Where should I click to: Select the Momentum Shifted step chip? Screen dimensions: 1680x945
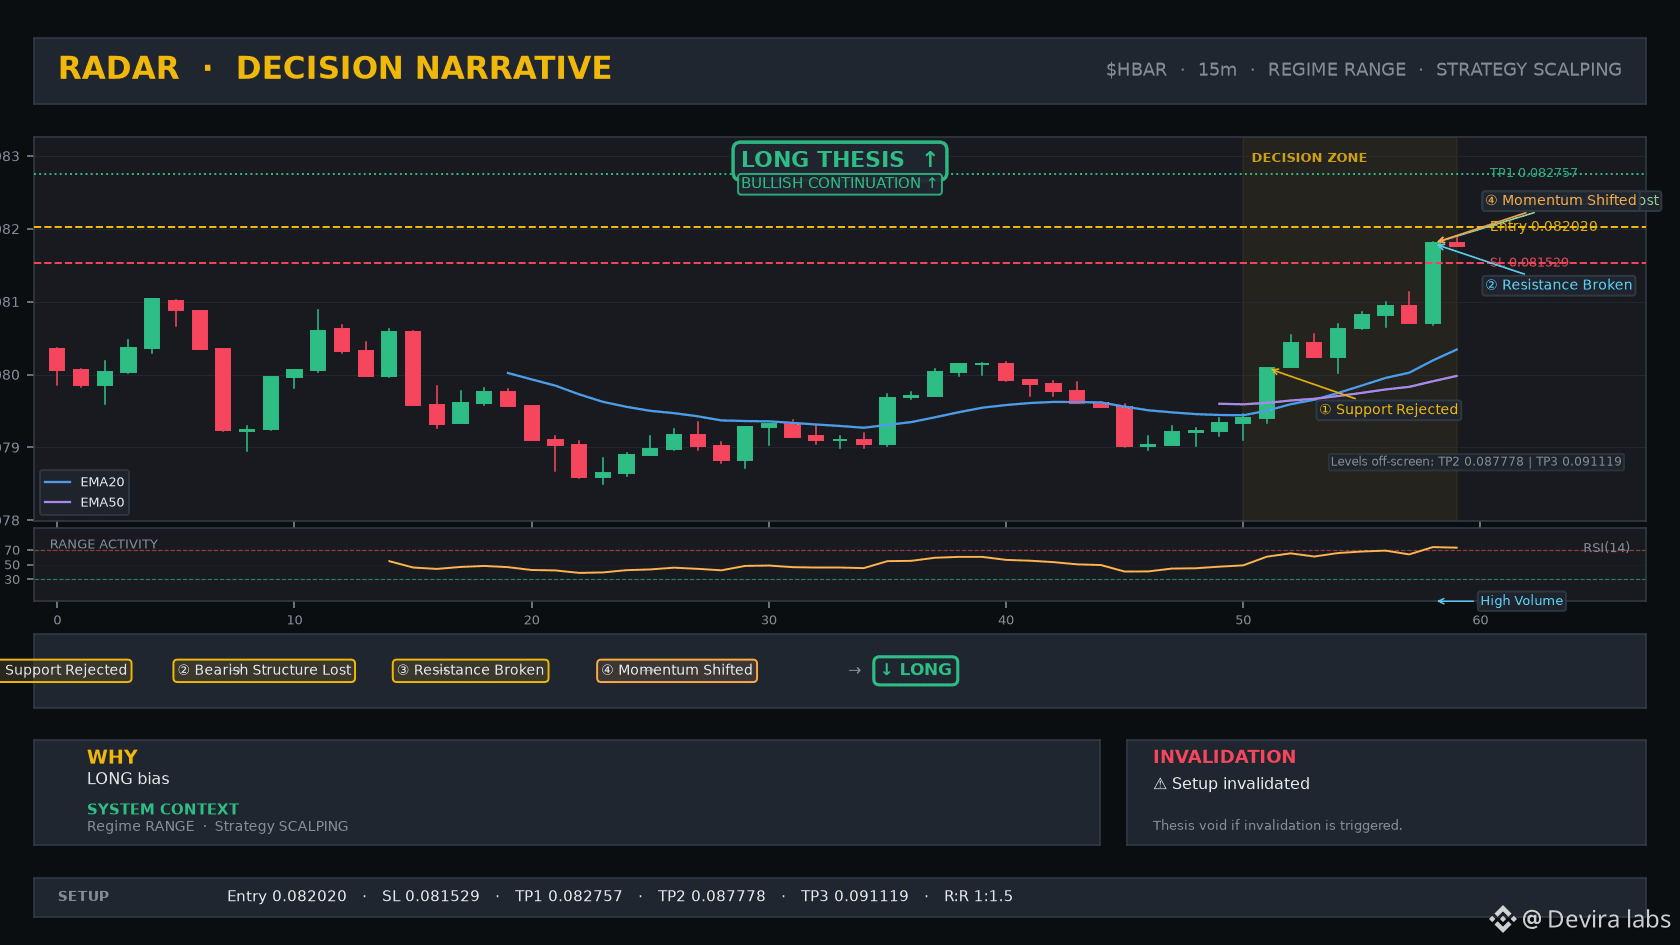[x=677, y=670]
